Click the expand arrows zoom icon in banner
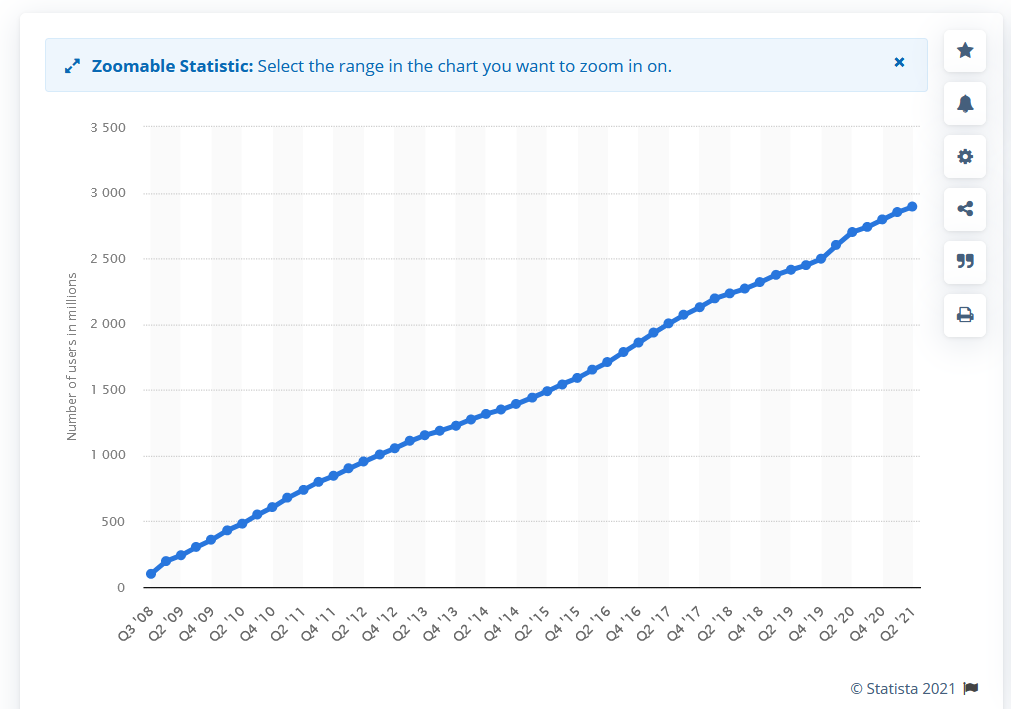The height and width of the screenshot is (709, 1011). pyautogui.click(x=72, y=66)
